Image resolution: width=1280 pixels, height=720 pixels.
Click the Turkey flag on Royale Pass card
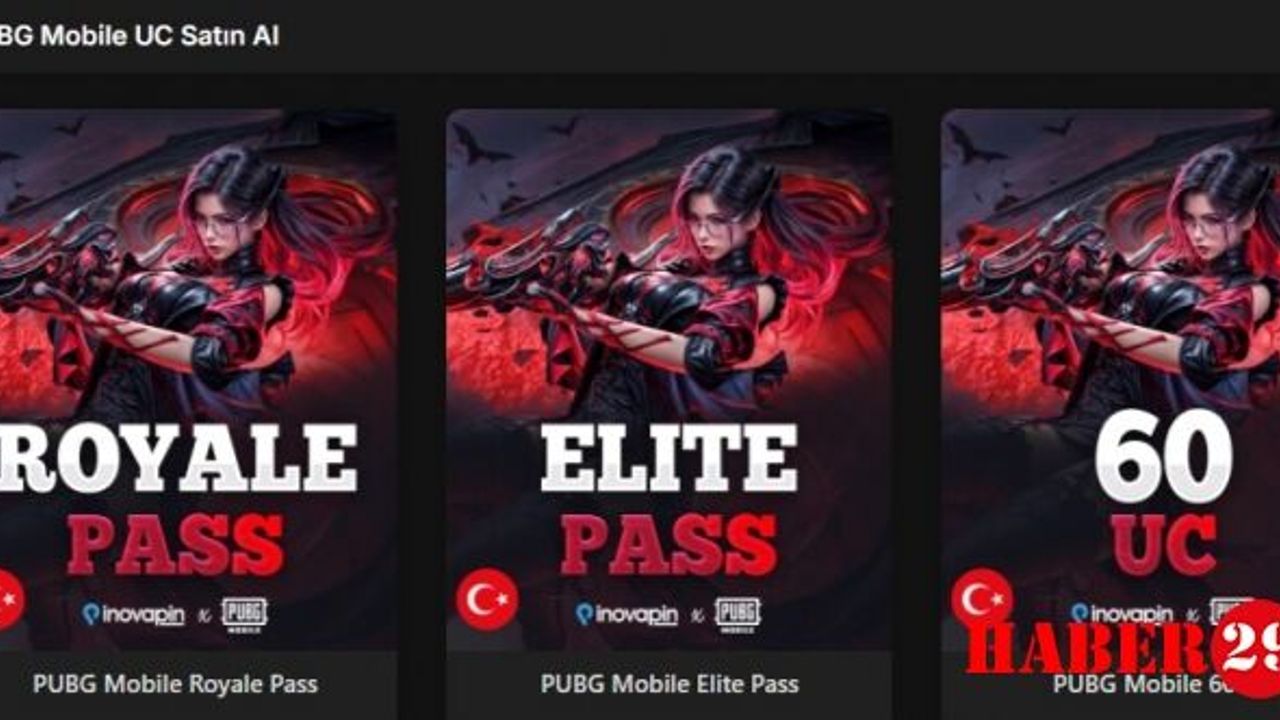pos(10,599)
